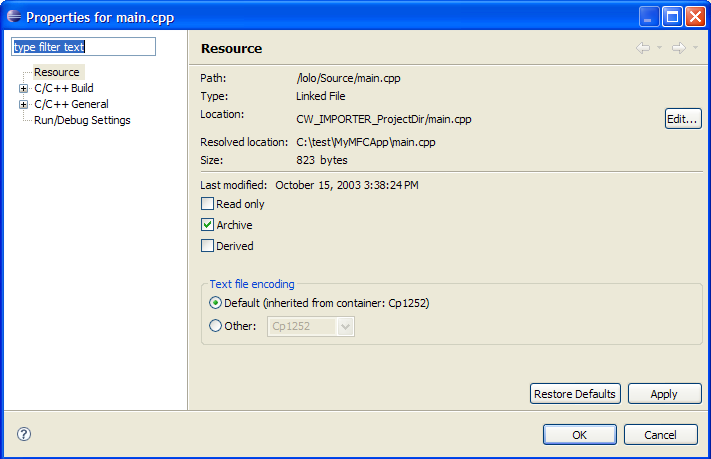Select Run/Debug Settings in the tree
Viewport: 711px width, 459px height.
point(82,120)
